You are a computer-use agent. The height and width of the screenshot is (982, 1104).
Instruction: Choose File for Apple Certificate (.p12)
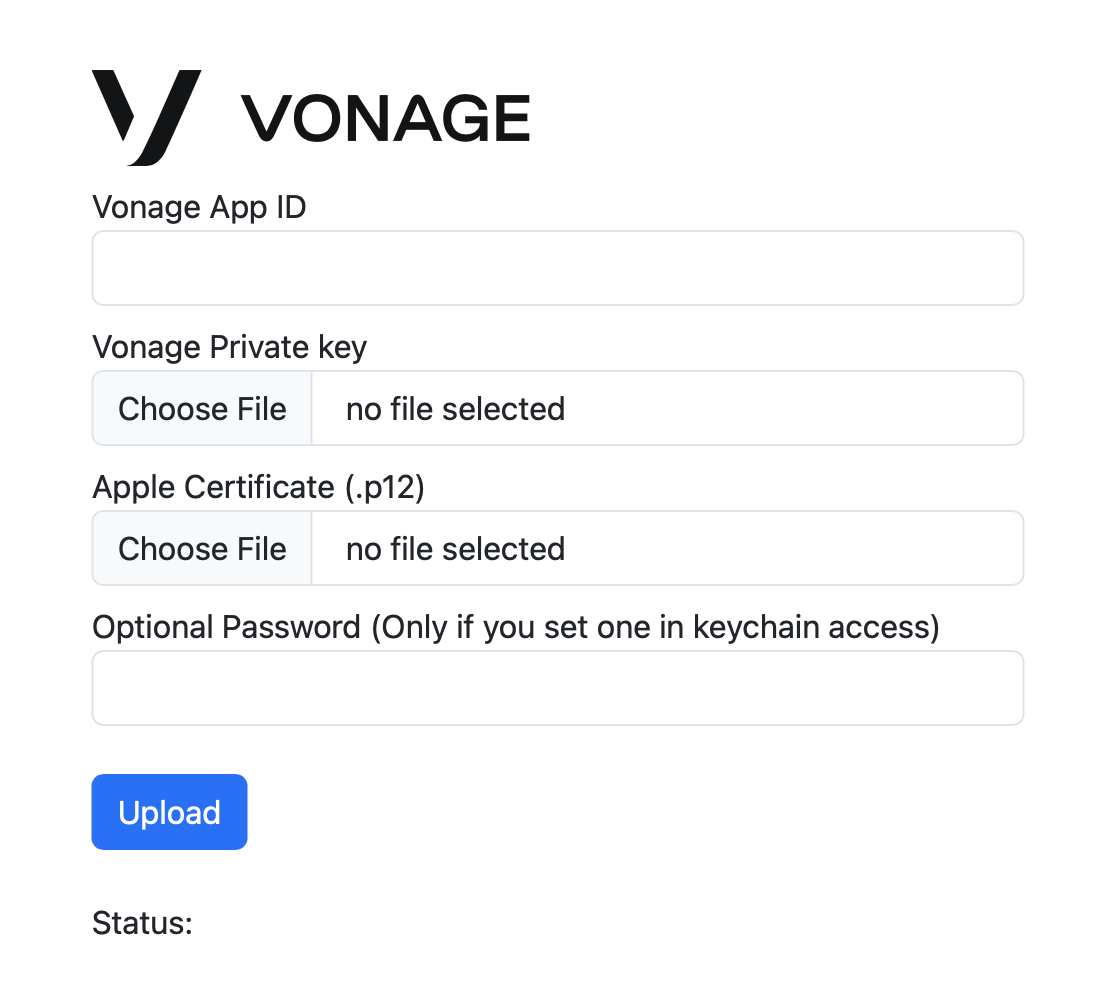point(202,549)
